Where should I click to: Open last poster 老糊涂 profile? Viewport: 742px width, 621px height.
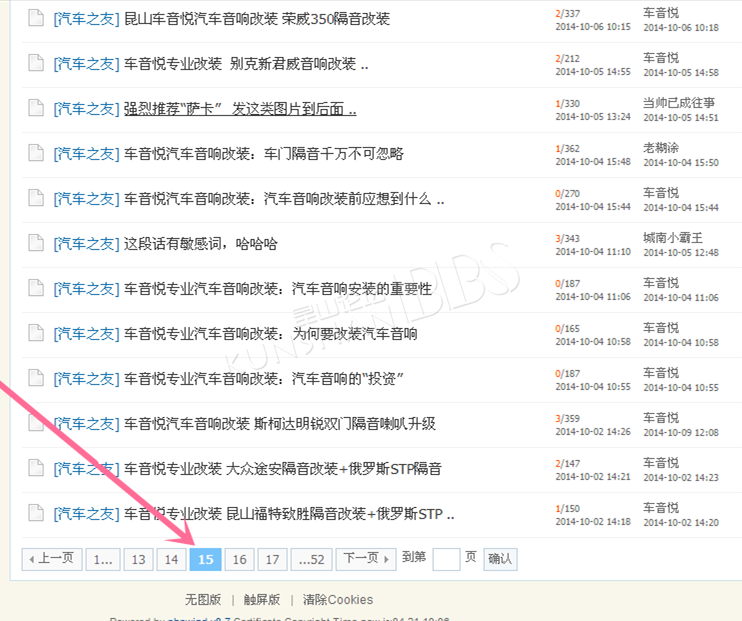click(x=661, y=148)
